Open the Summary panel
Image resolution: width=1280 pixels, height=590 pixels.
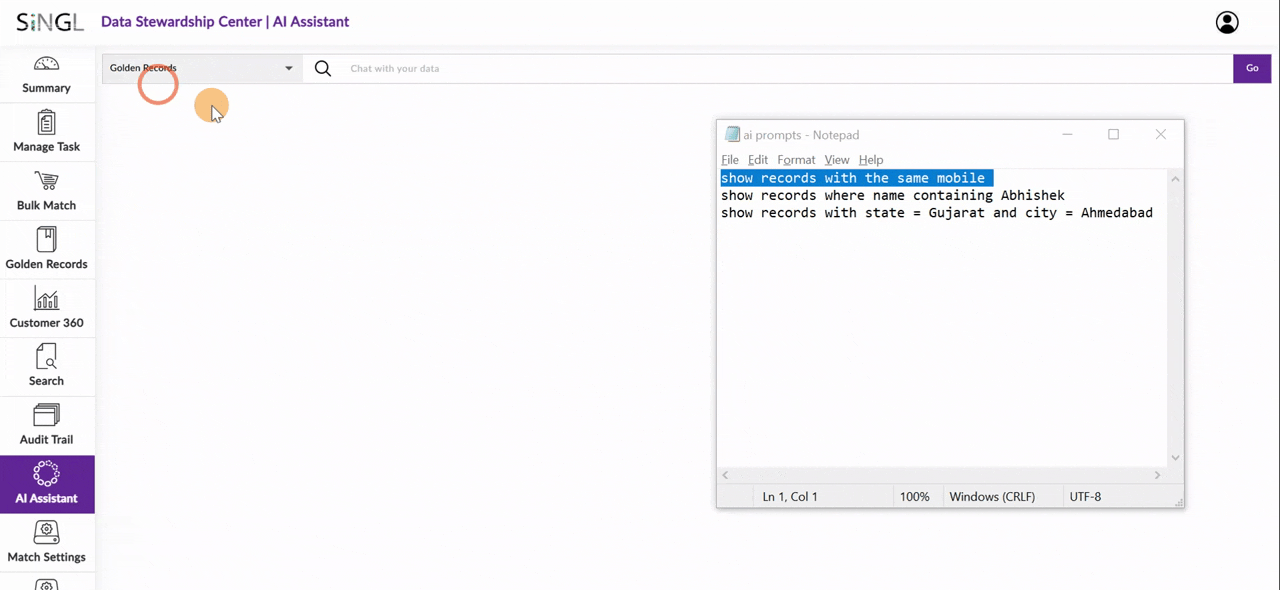tap(46, 75)
